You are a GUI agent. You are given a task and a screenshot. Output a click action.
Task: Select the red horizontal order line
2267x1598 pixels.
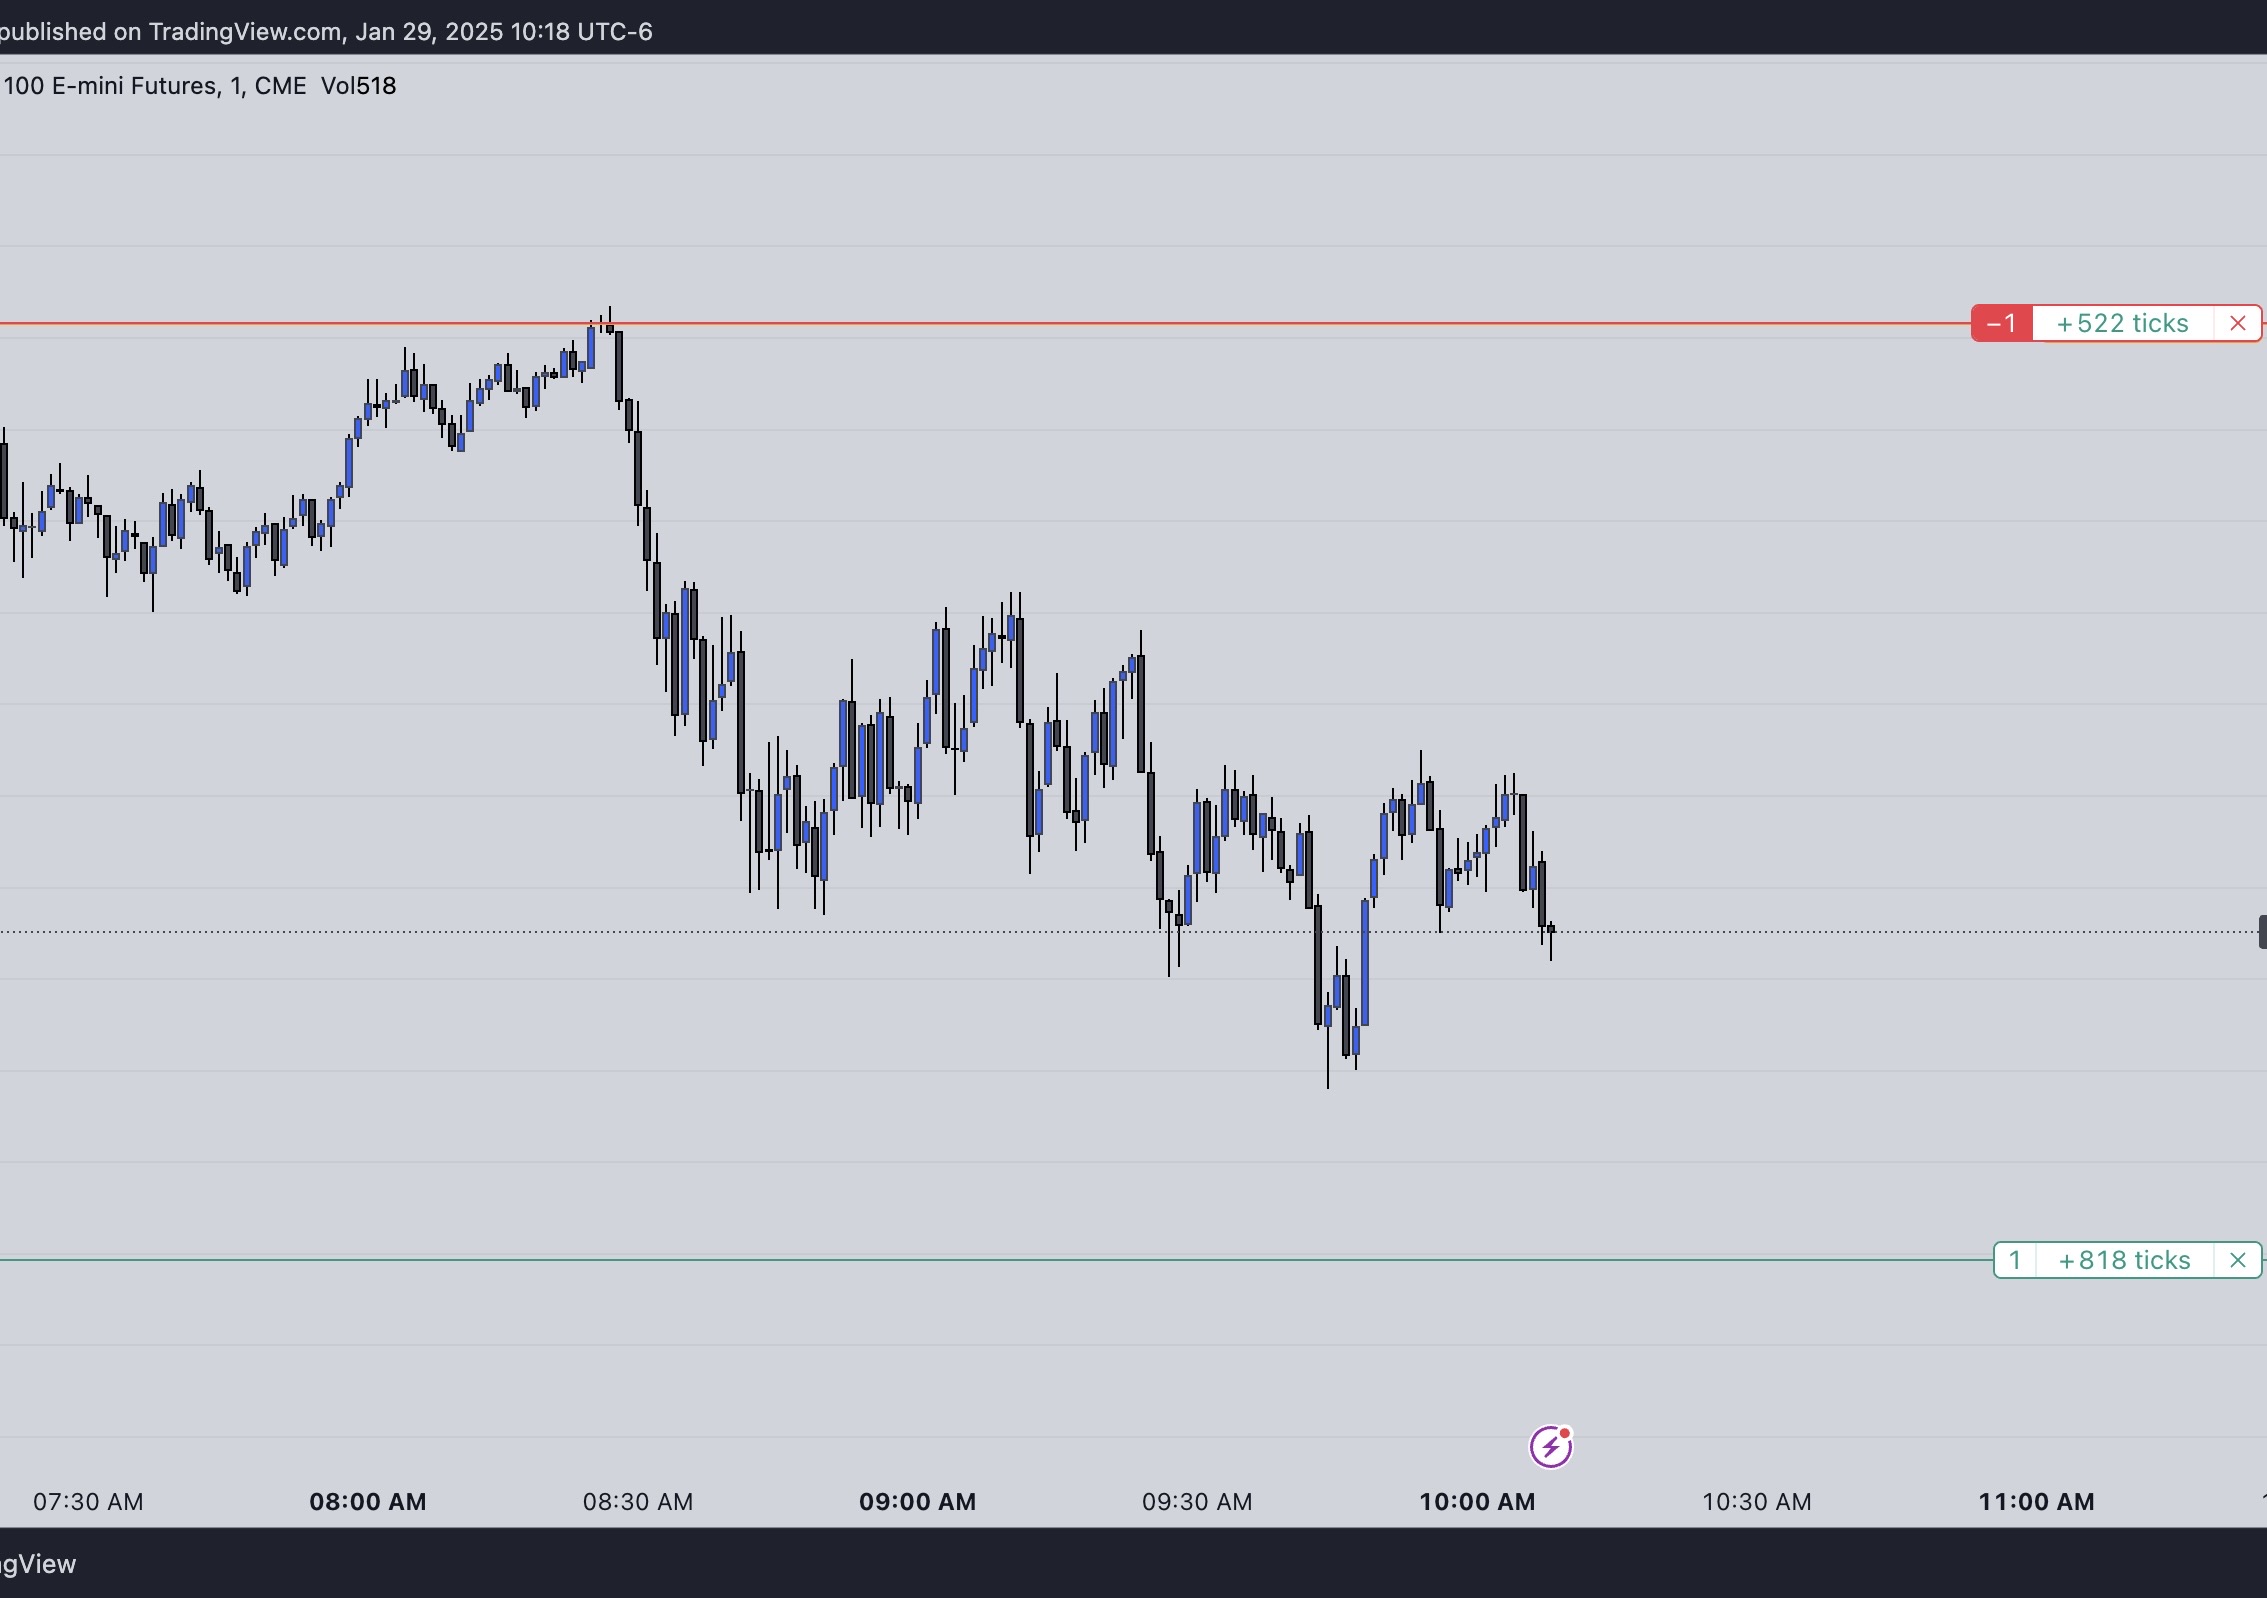click(985, 324)
